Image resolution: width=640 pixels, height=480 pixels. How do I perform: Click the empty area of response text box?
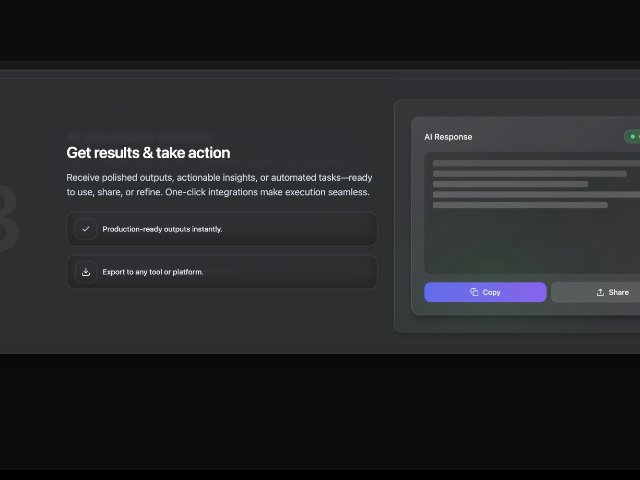530,245
